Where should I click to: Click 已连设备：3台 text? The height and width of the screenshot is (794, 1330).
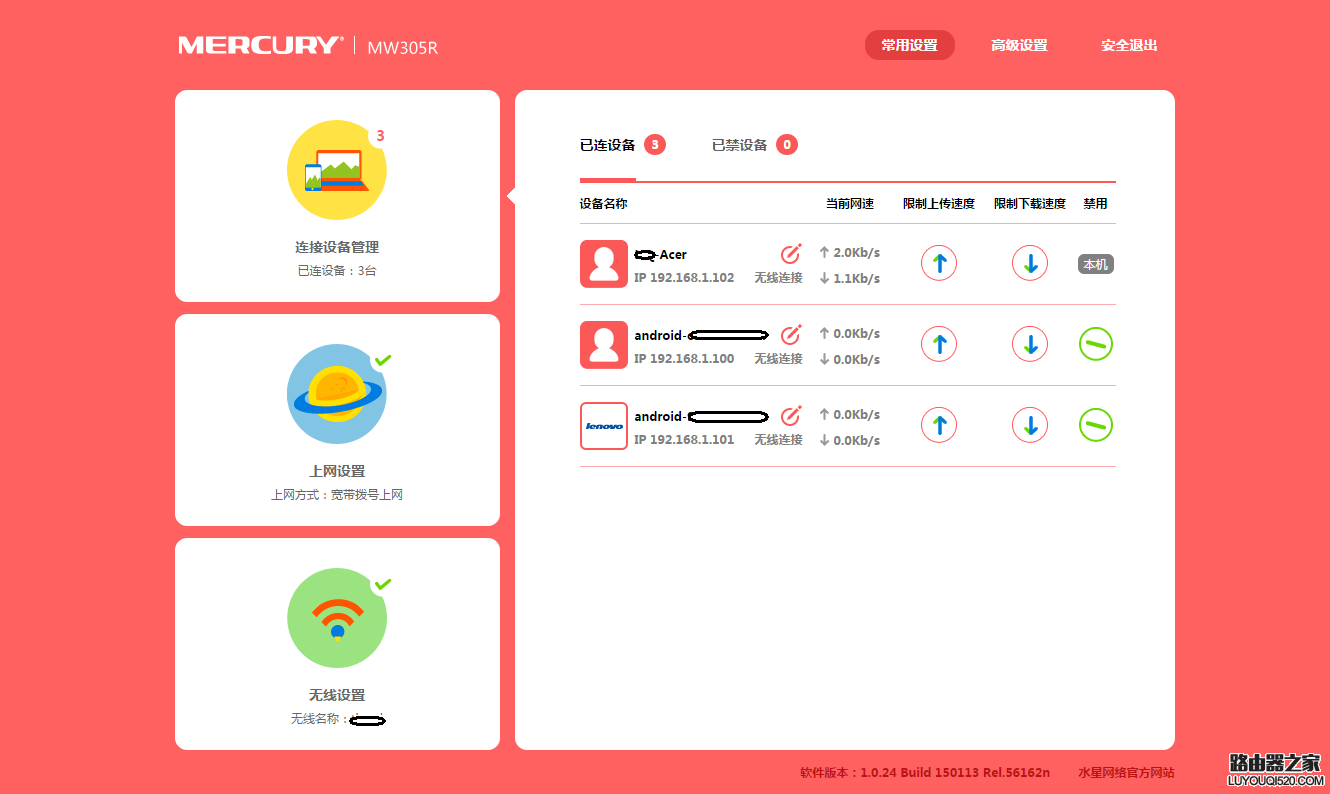(337, 271)
